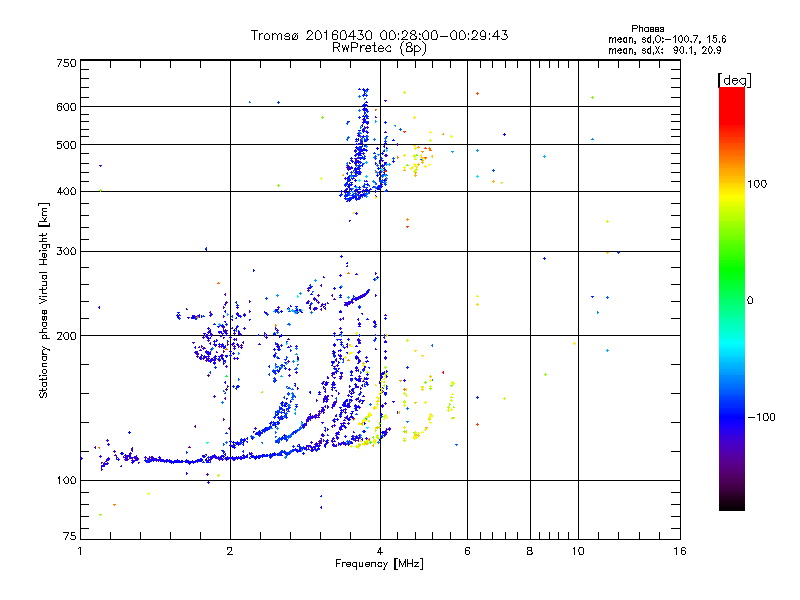800x600 pixels.
Task: Click the black bottom of the colorbar
Action: 732,503
